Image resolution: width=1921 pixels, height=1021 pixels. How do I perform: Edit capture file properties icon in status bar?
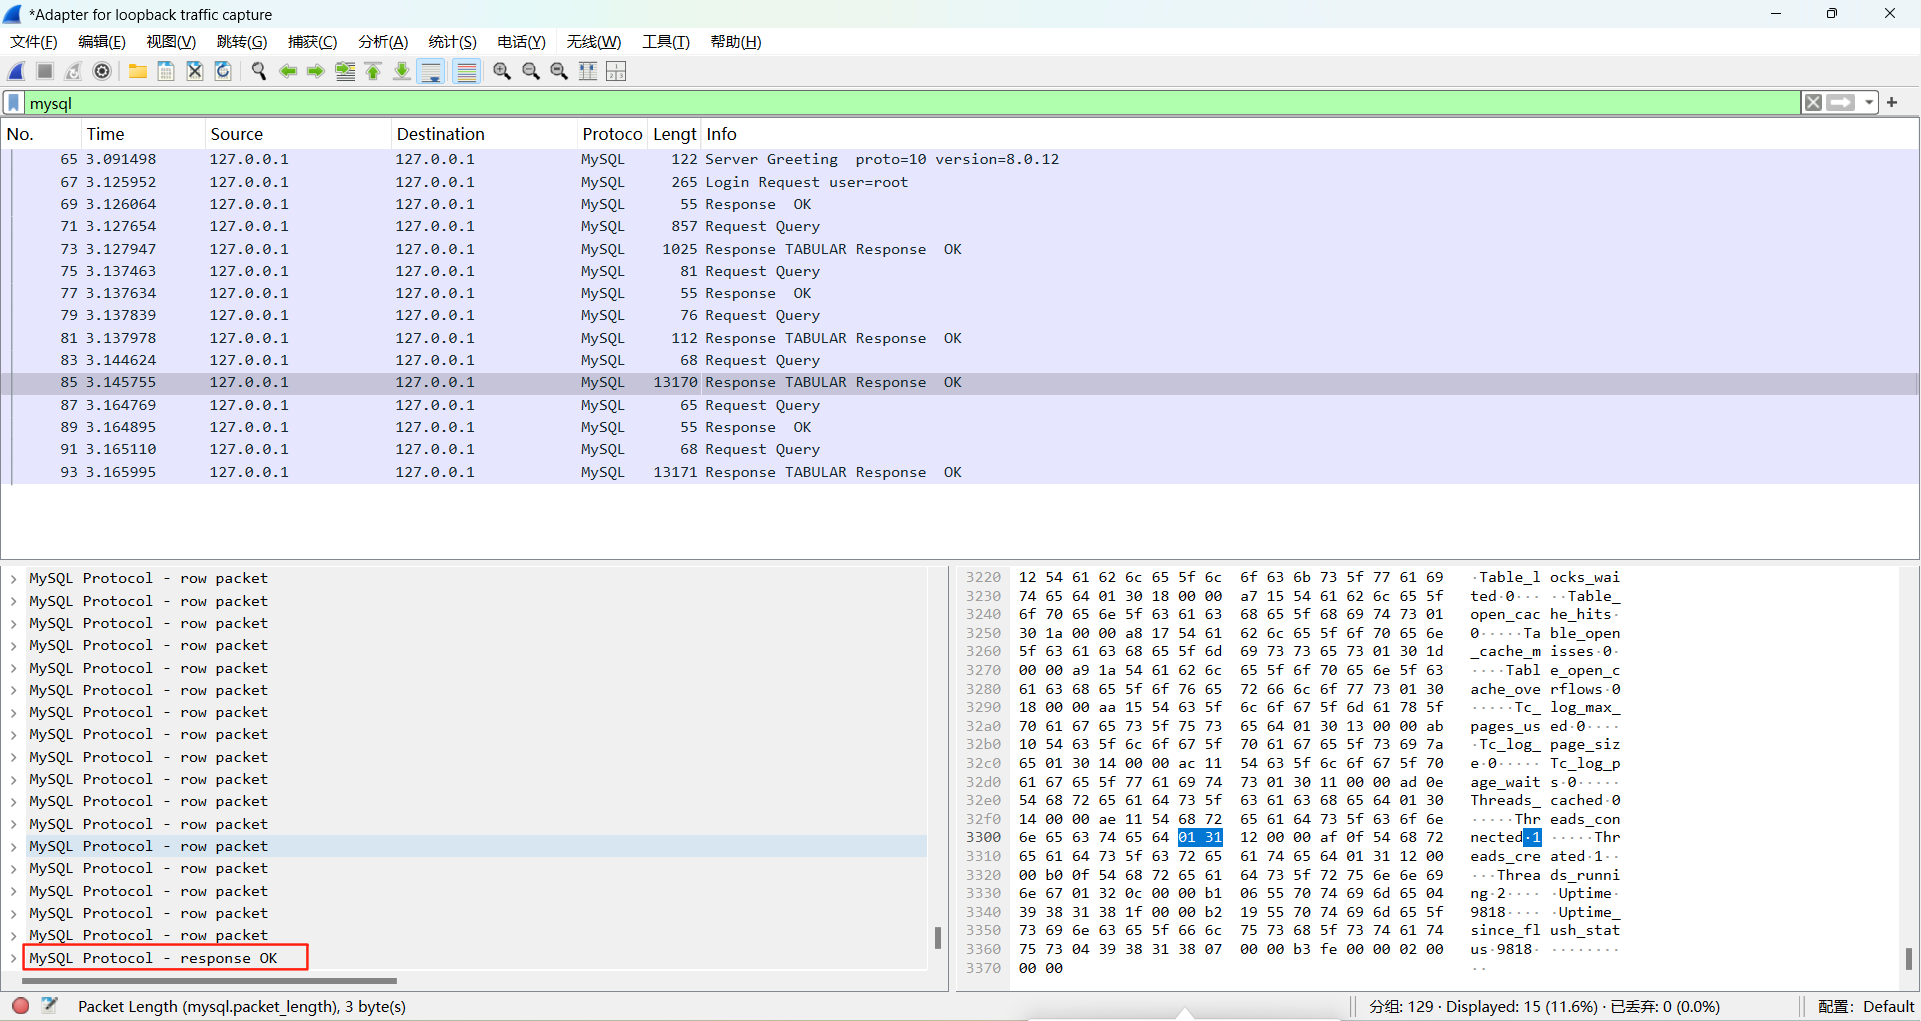[x=50, y=1006]
